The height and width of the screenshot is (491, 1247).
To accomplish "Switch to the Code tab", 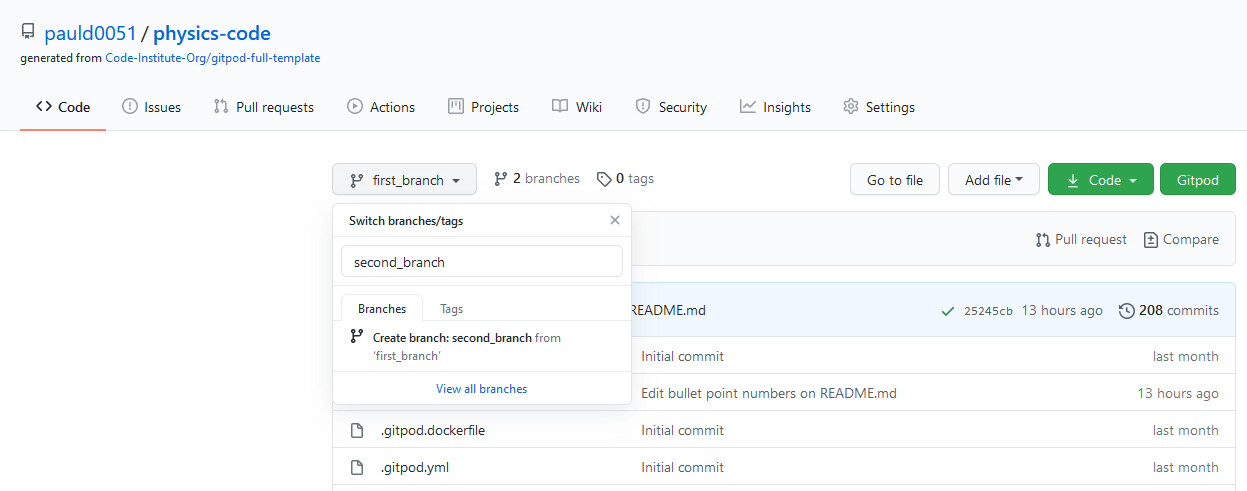I will (x=63, y=107).
